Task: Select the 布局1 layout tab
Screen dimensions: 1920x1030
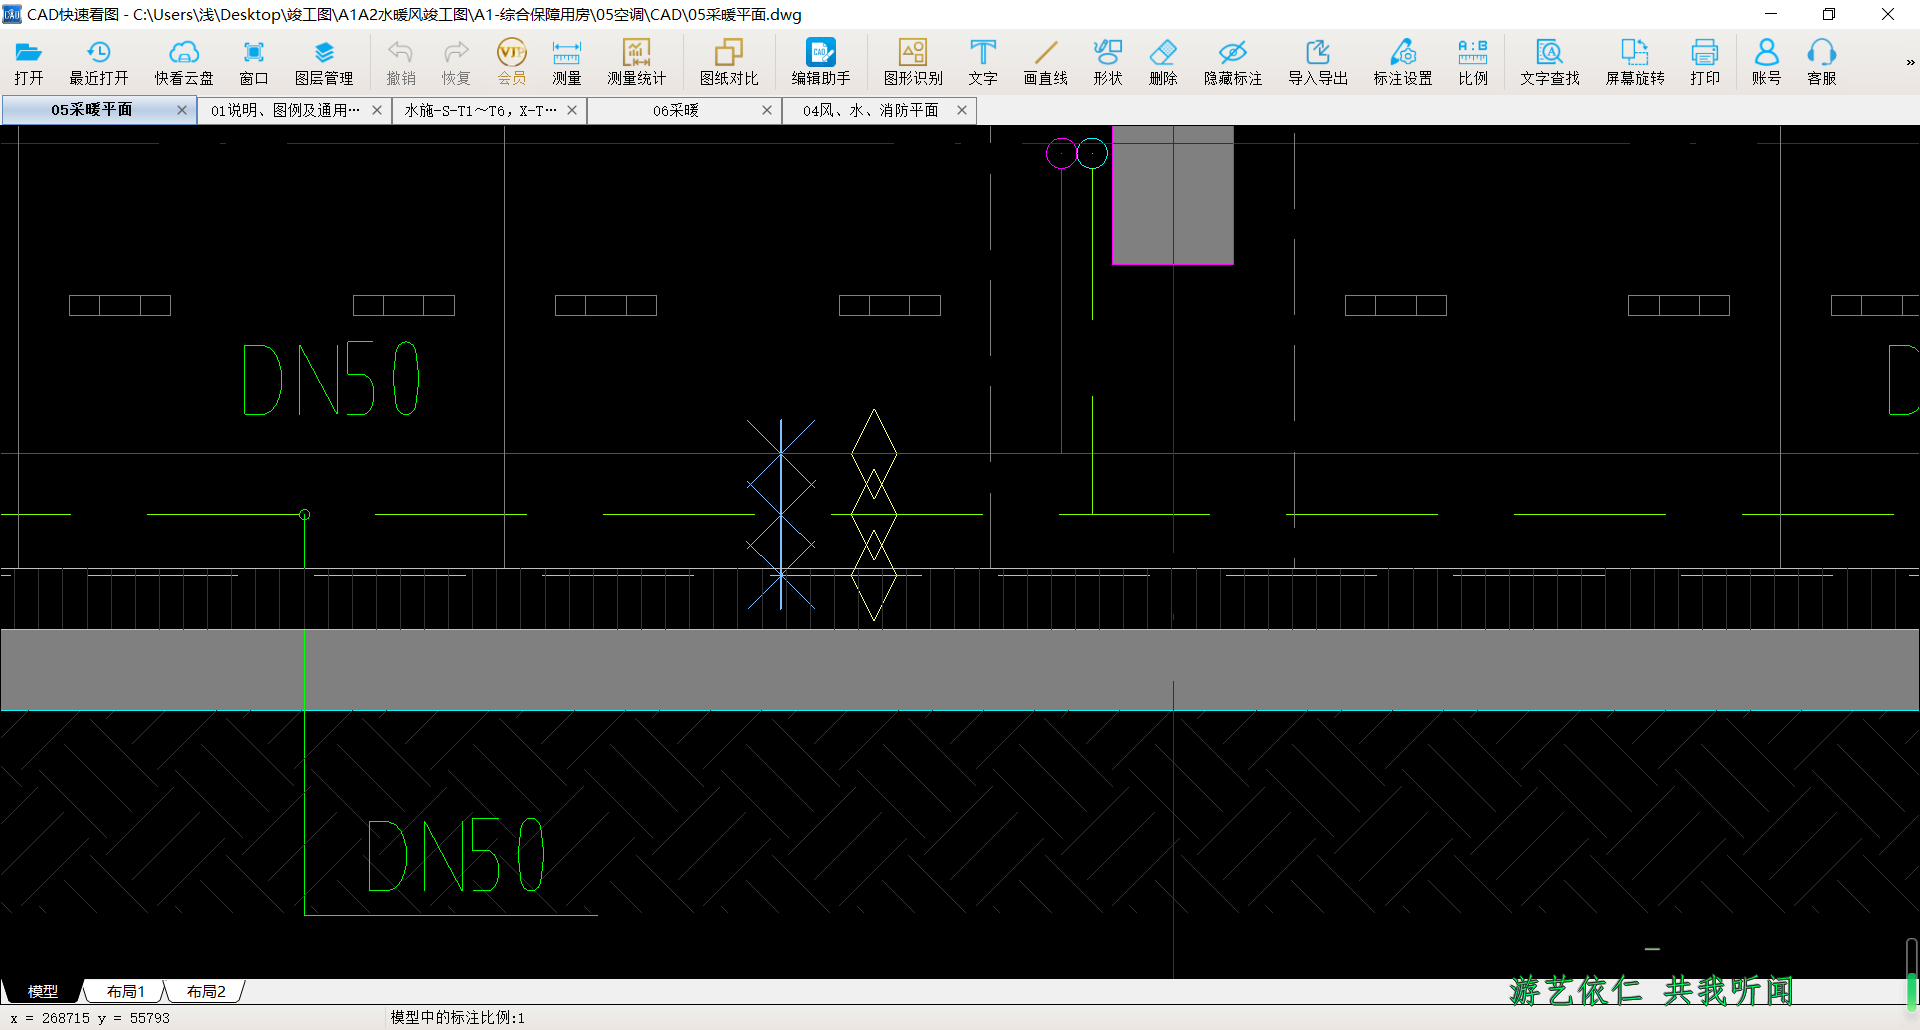Action: 125,991
